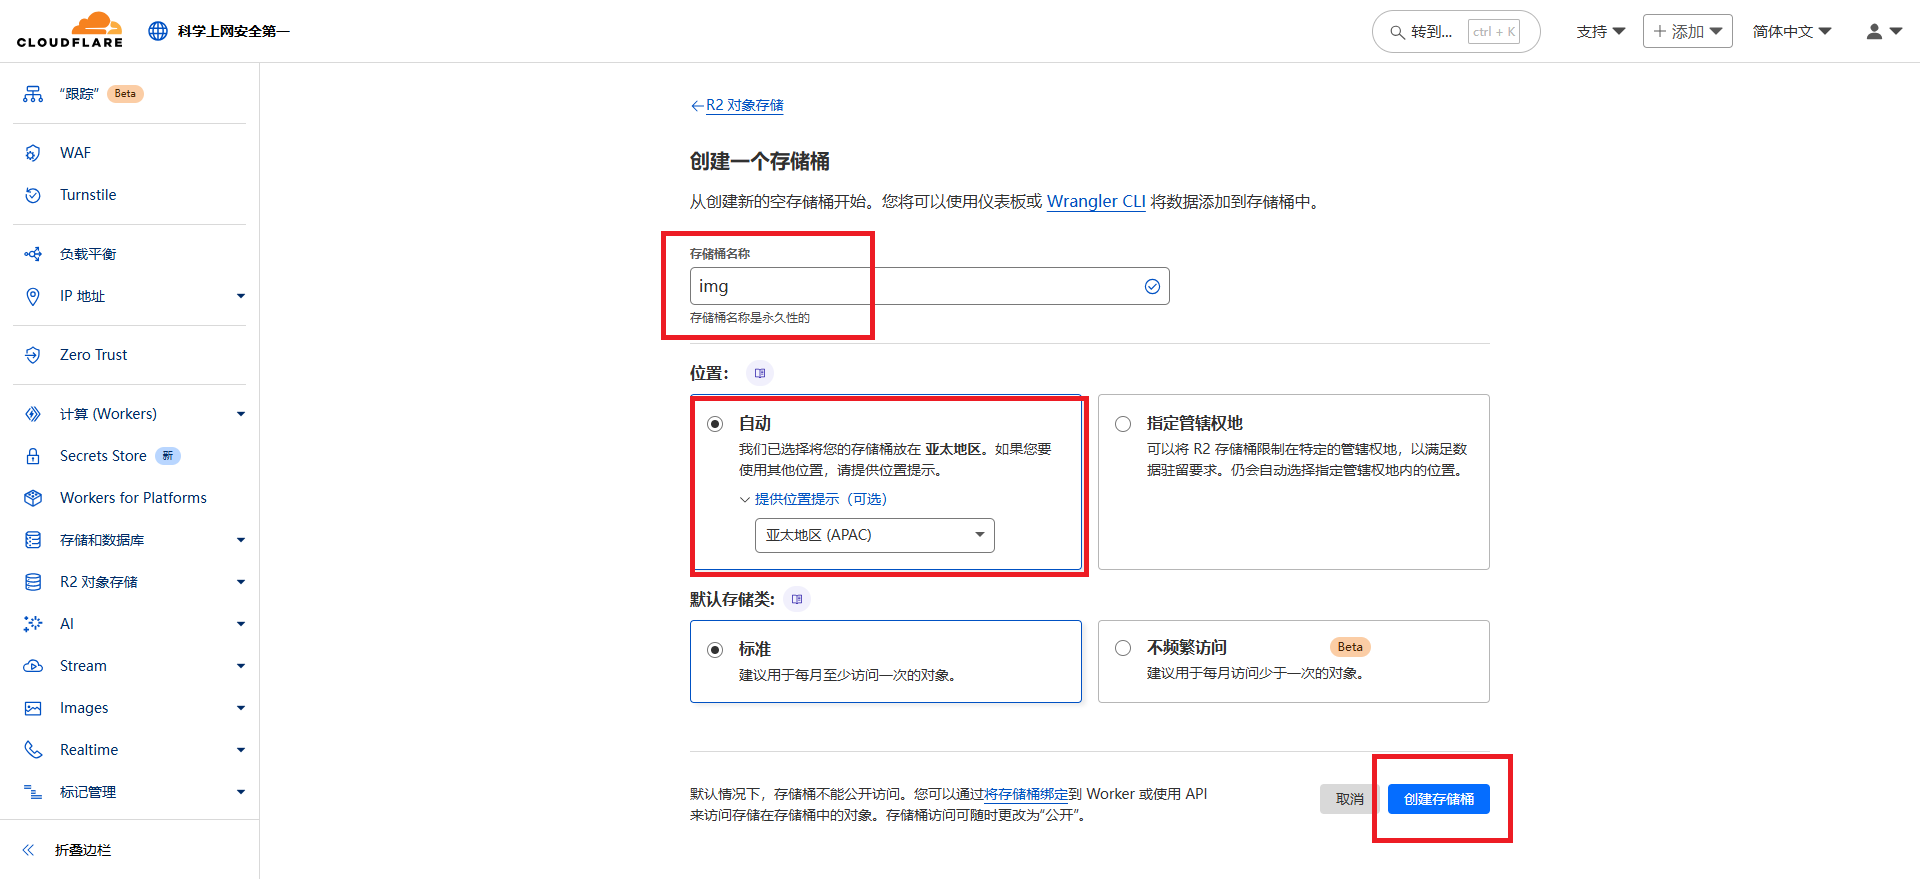Select the 指定管辖权地 radio button
The image size is (1920, 879).
[1123, 424]
